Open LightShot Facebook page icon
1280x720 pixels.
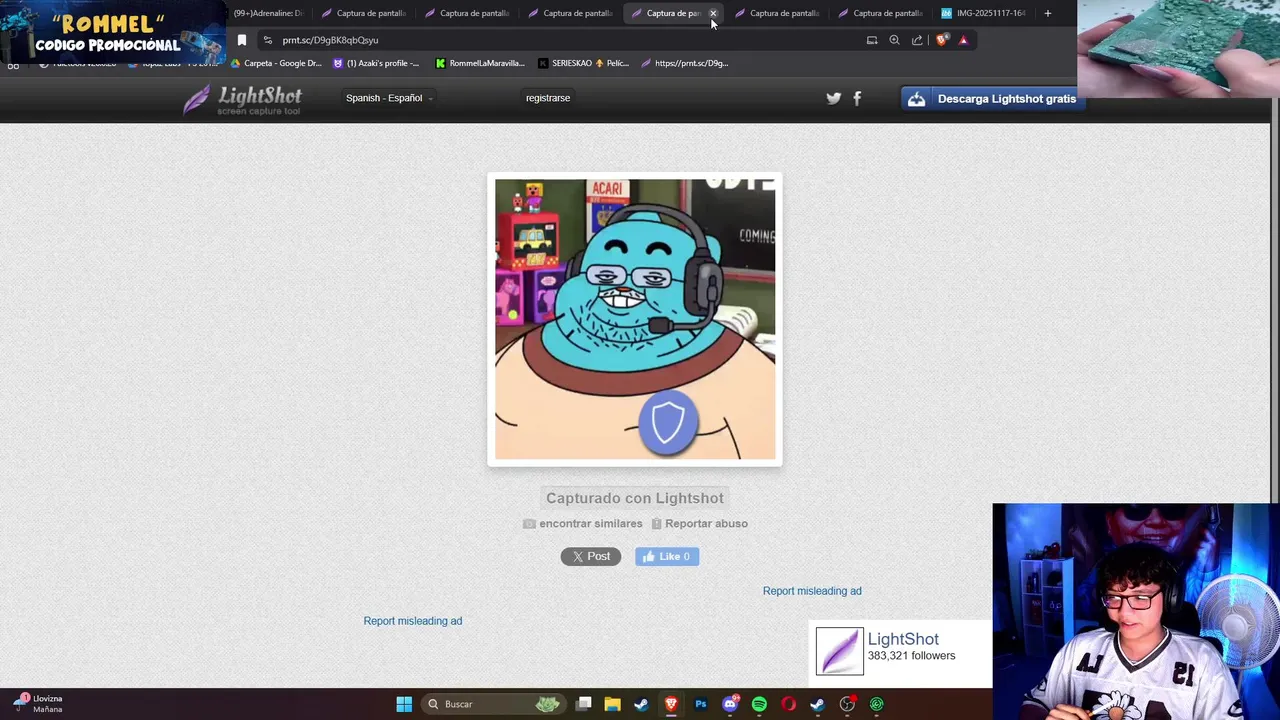(857, 98)
